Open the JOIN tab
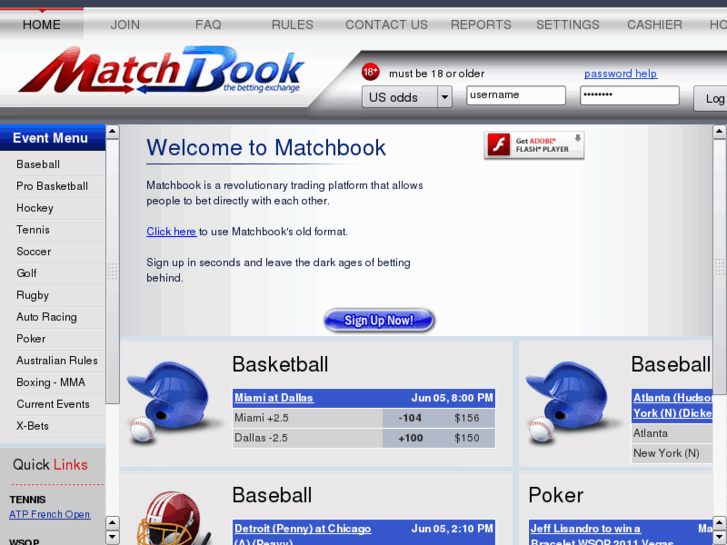 tap(125, 25)
